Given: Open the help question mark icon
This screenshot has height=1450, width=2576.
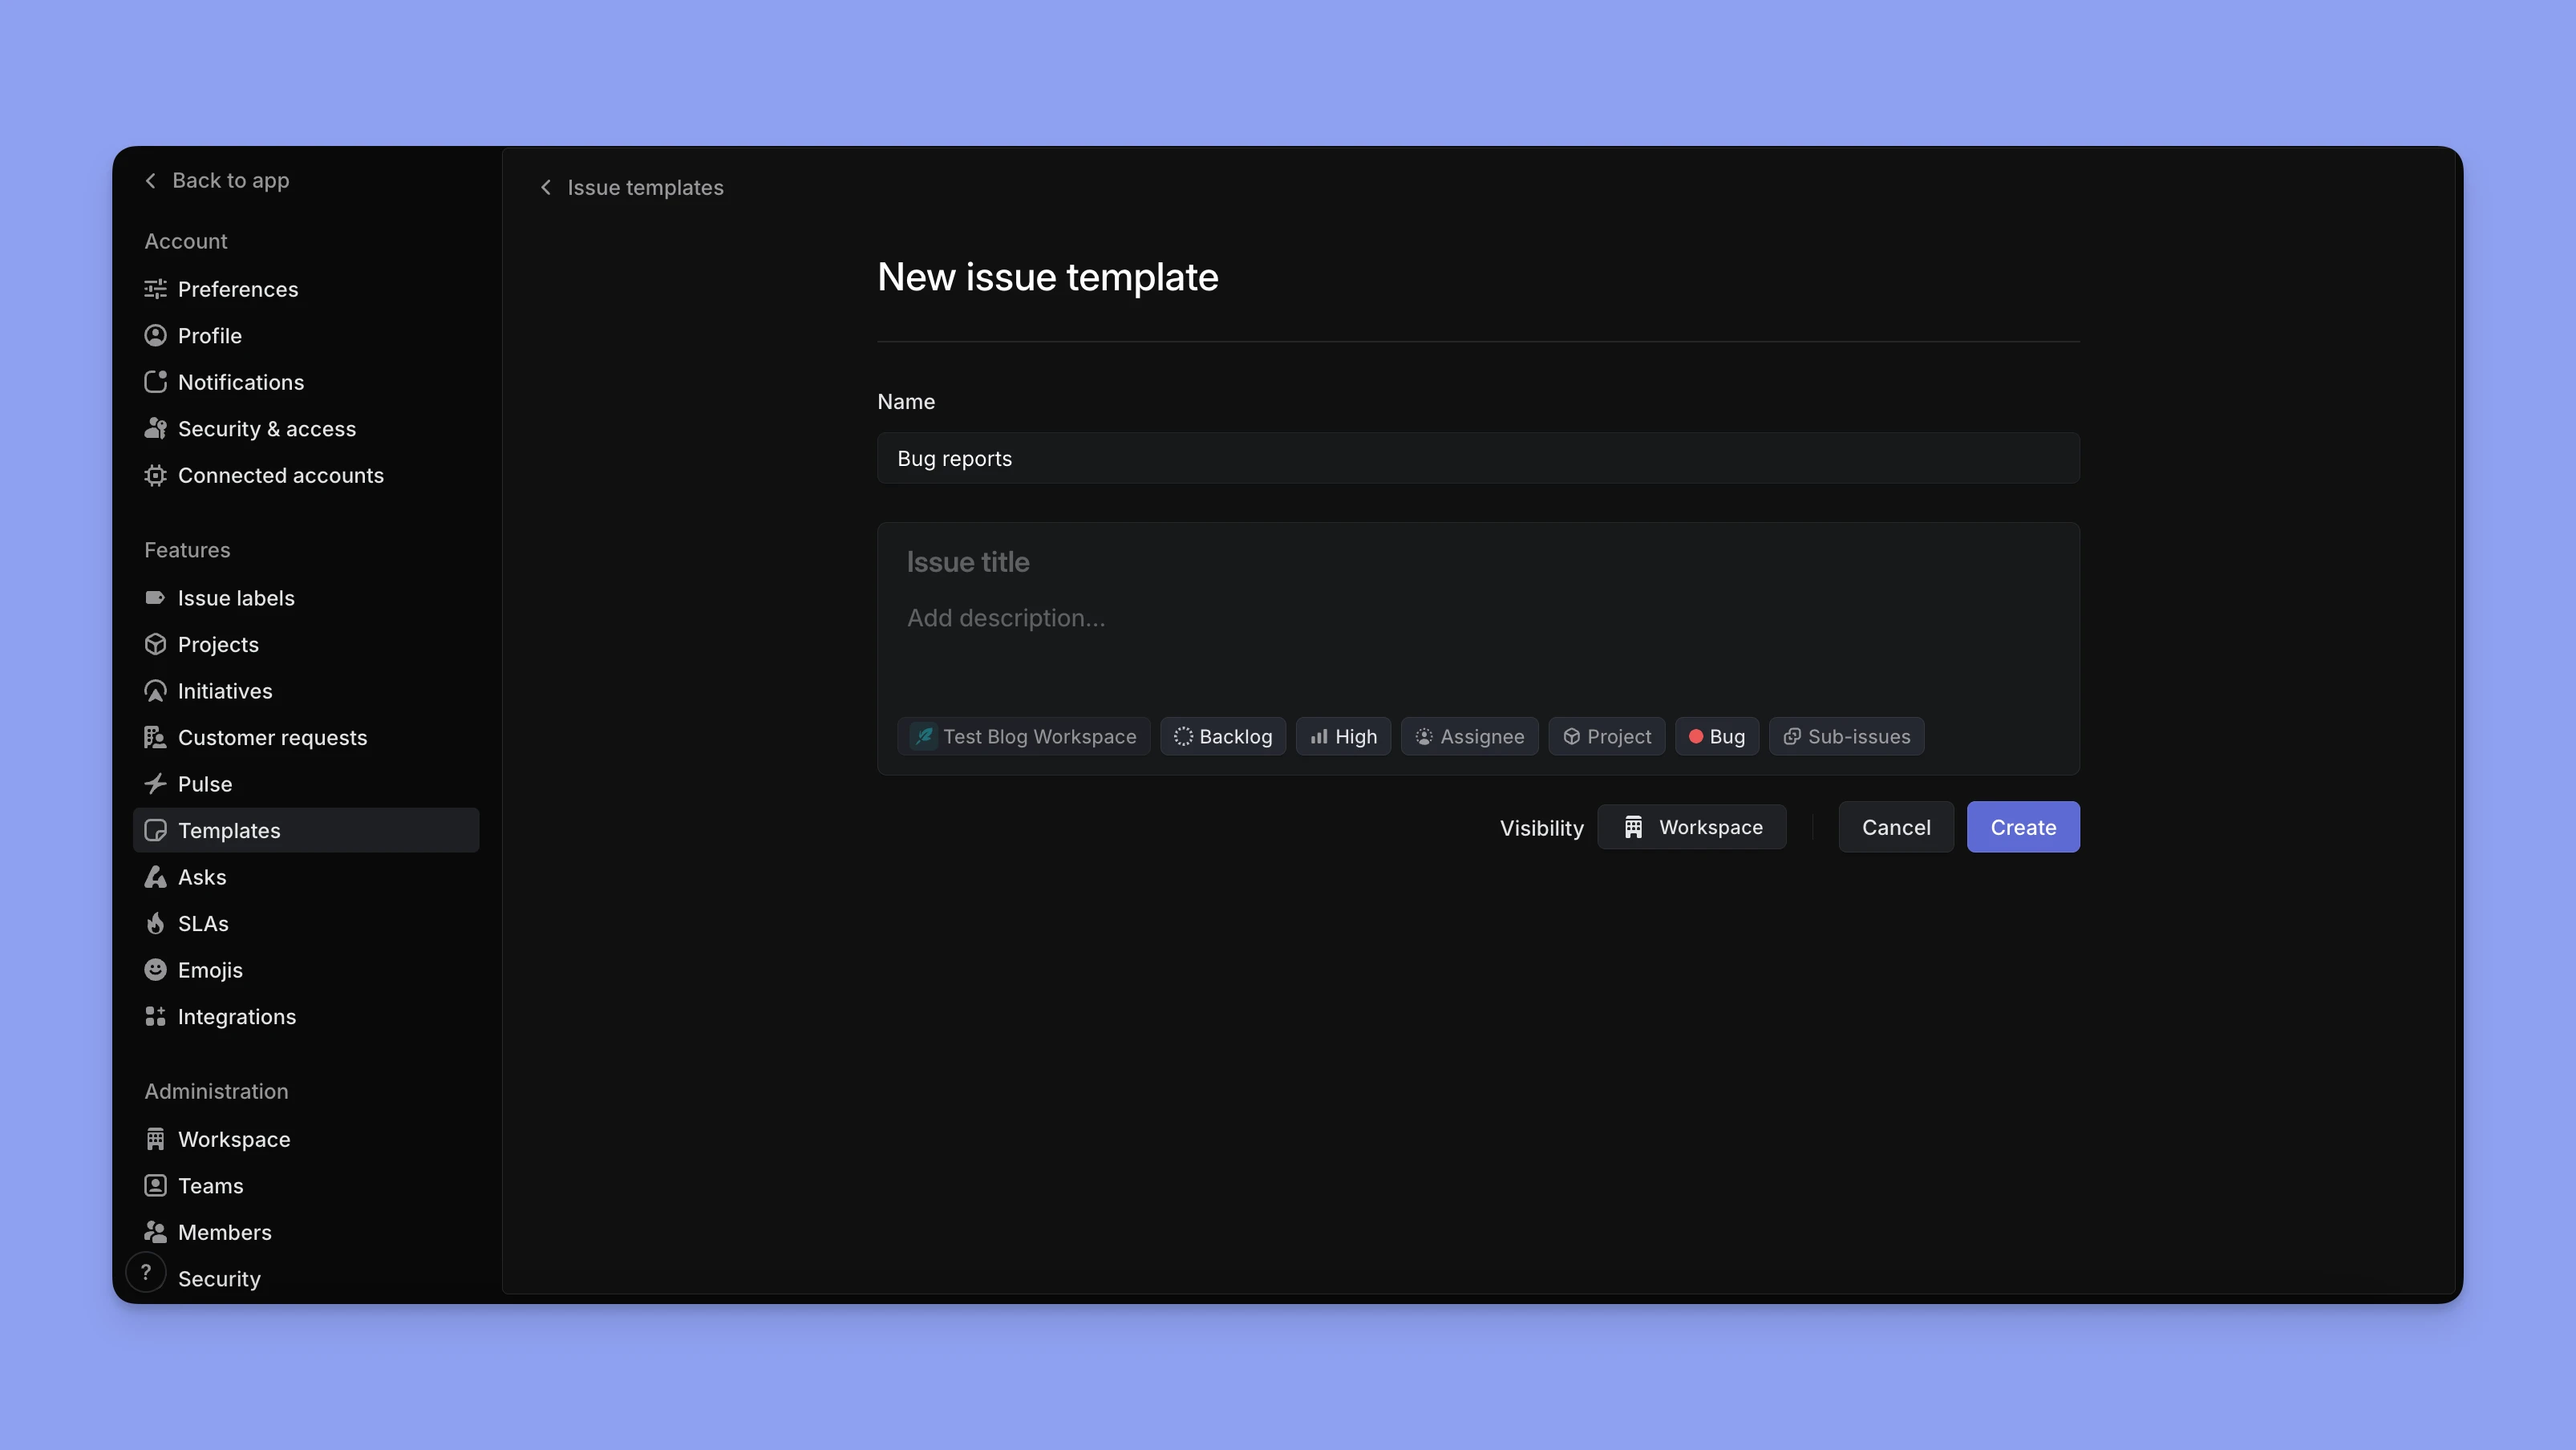Looking at the screenshot, I should [x=146, y=1272].
